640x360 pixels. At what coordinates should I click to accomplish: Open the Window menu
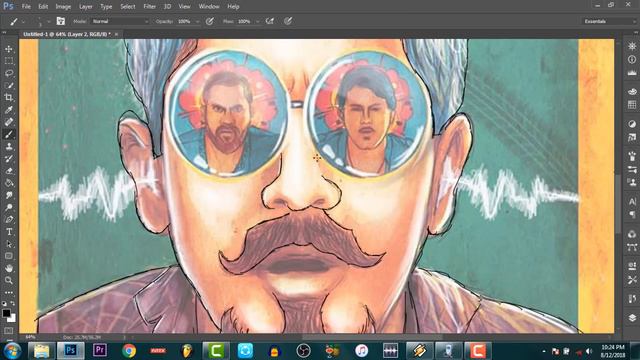click(x=209, y=7)
